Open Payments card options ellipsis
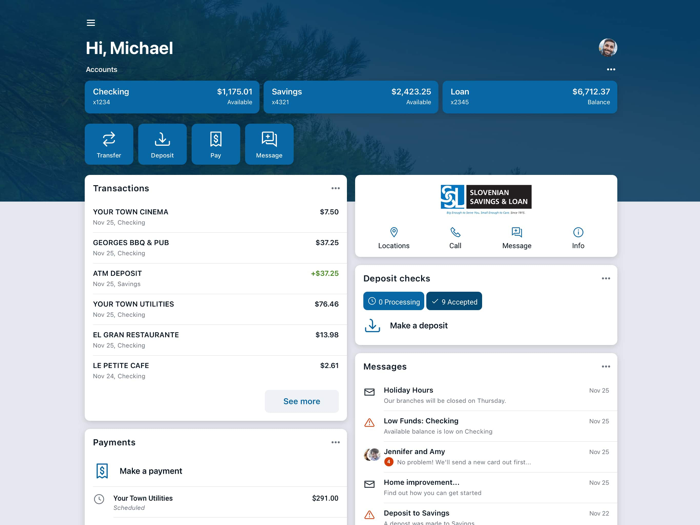 (335, 442)
